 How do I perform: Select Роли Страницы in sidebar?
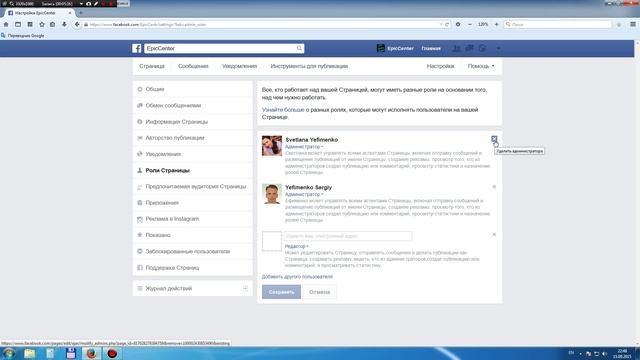pos(193,170)
